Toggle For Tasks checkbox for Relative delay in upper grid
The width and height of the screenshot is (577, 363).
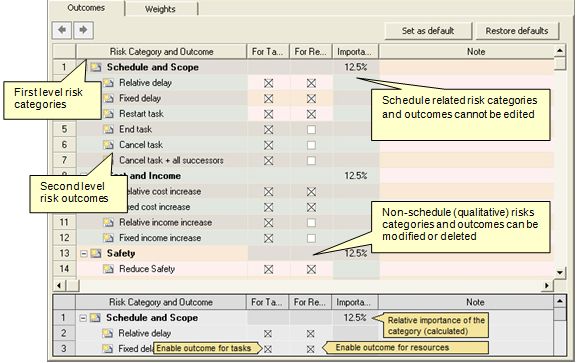click(269, 83)
